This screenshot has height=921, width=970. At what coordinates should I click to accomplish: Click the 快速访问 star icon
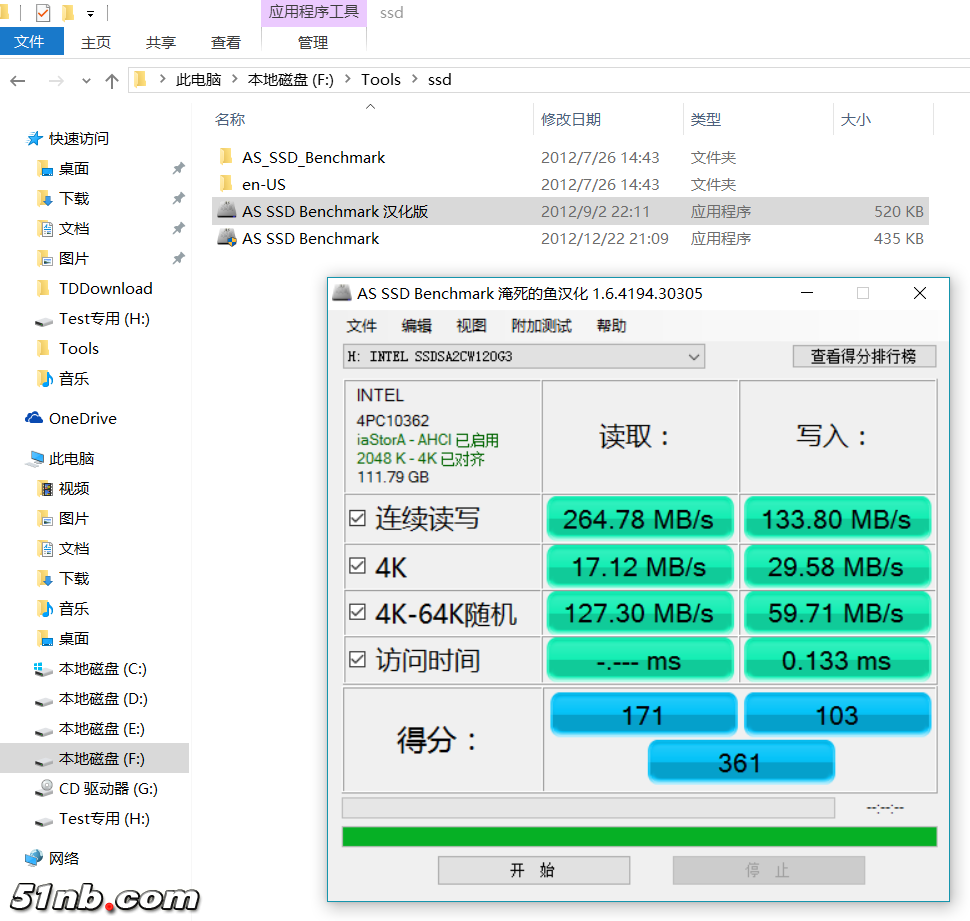click(35, 138)
